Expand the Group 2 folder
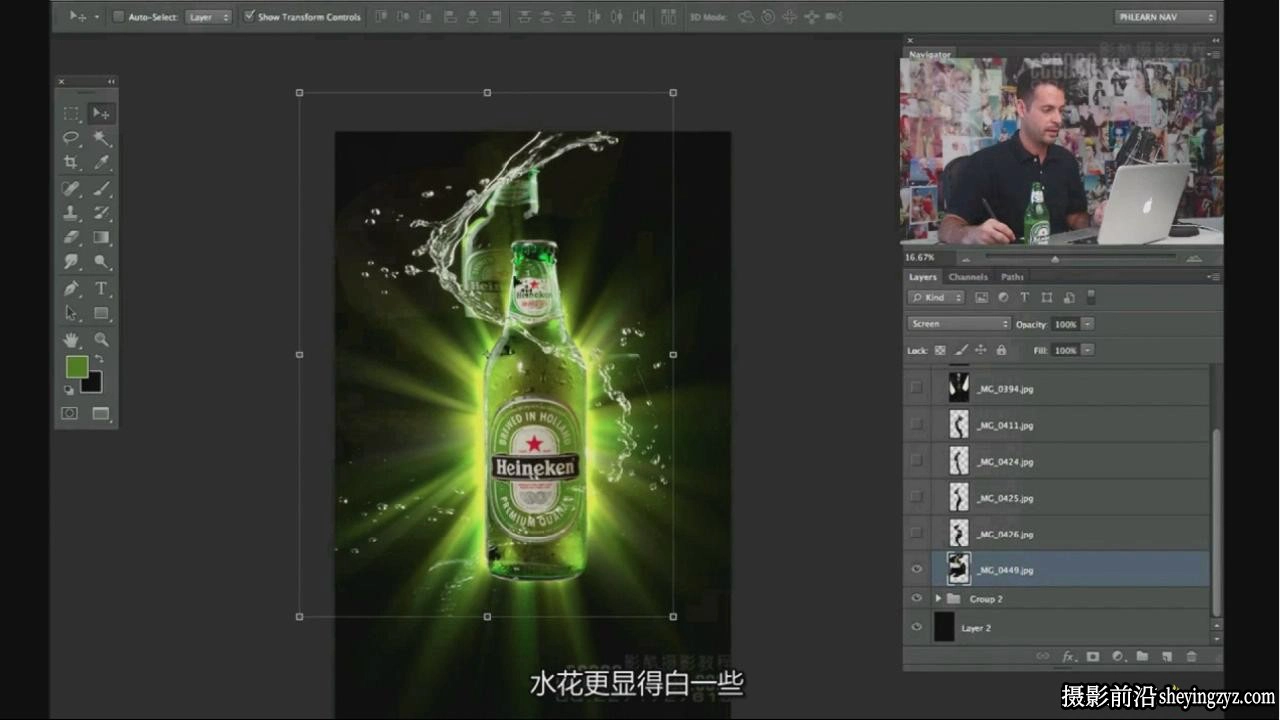 pos(938,599)
